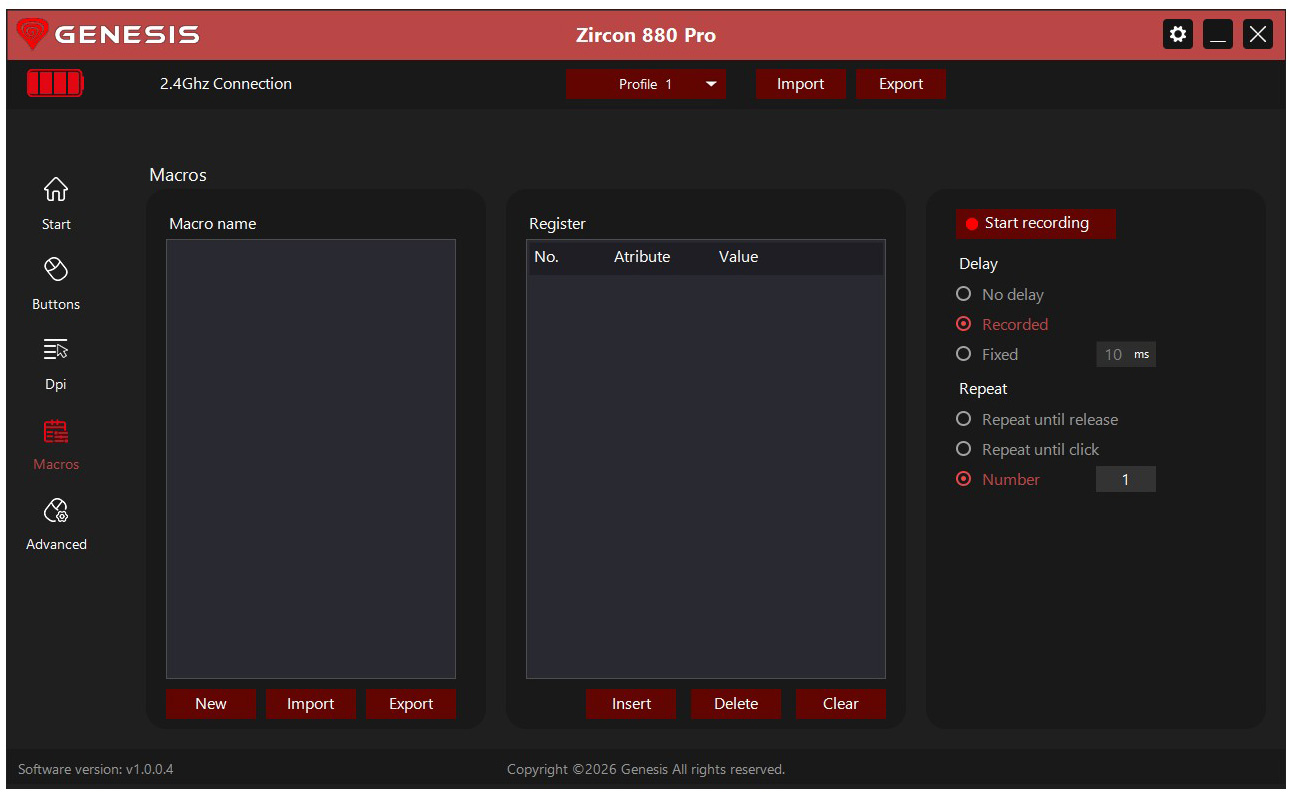Click Insert under the Register table

[631, 704]
